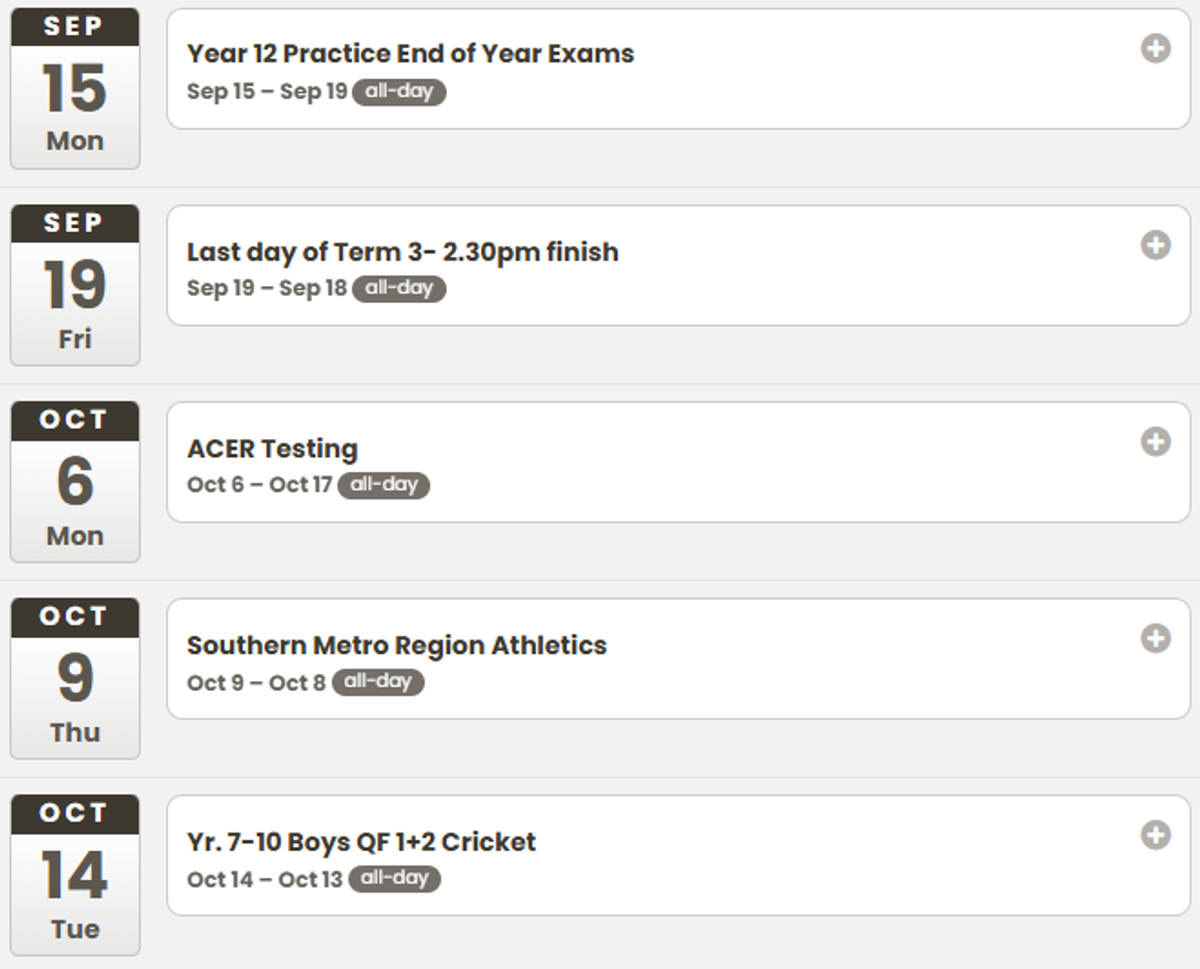Click all-day badge on Year 12 Exams
The image size is (1200, 969).
(399, 92)
